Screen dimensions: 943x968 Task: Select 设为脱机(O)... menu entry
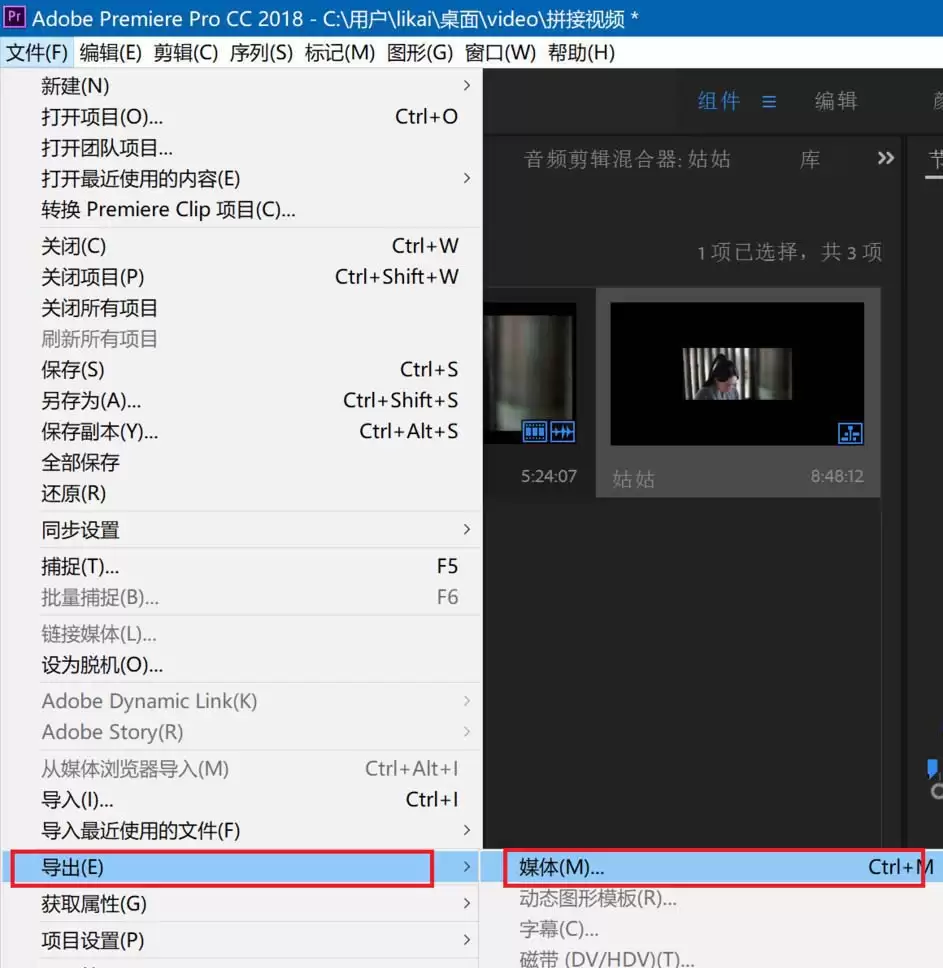pyautogui.click(x=242, y=665)
